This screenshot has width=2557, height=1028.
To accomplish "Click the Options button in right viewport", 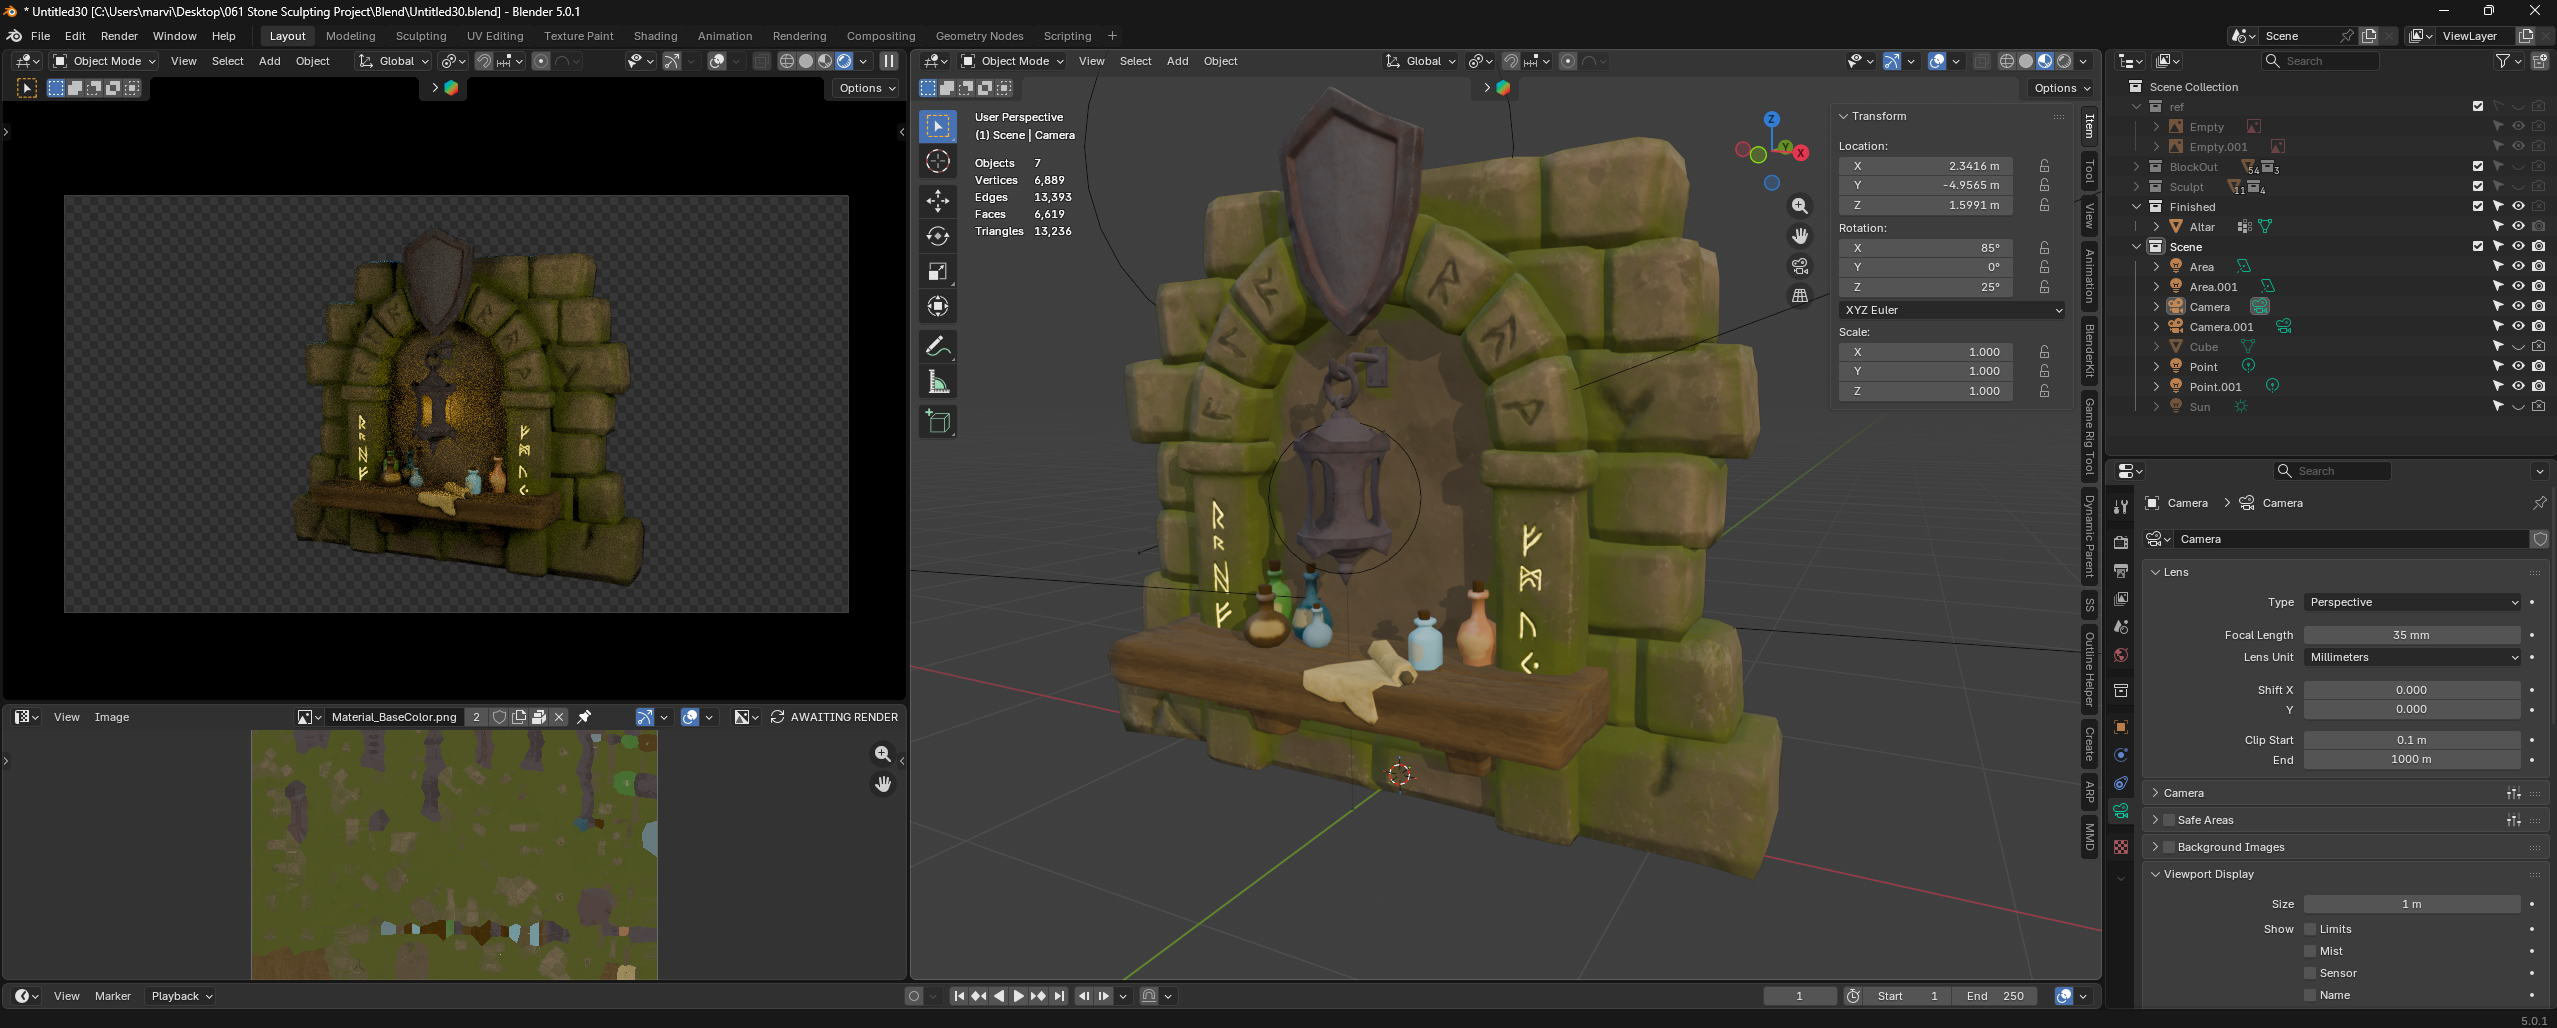I will tap(2061, 88).
